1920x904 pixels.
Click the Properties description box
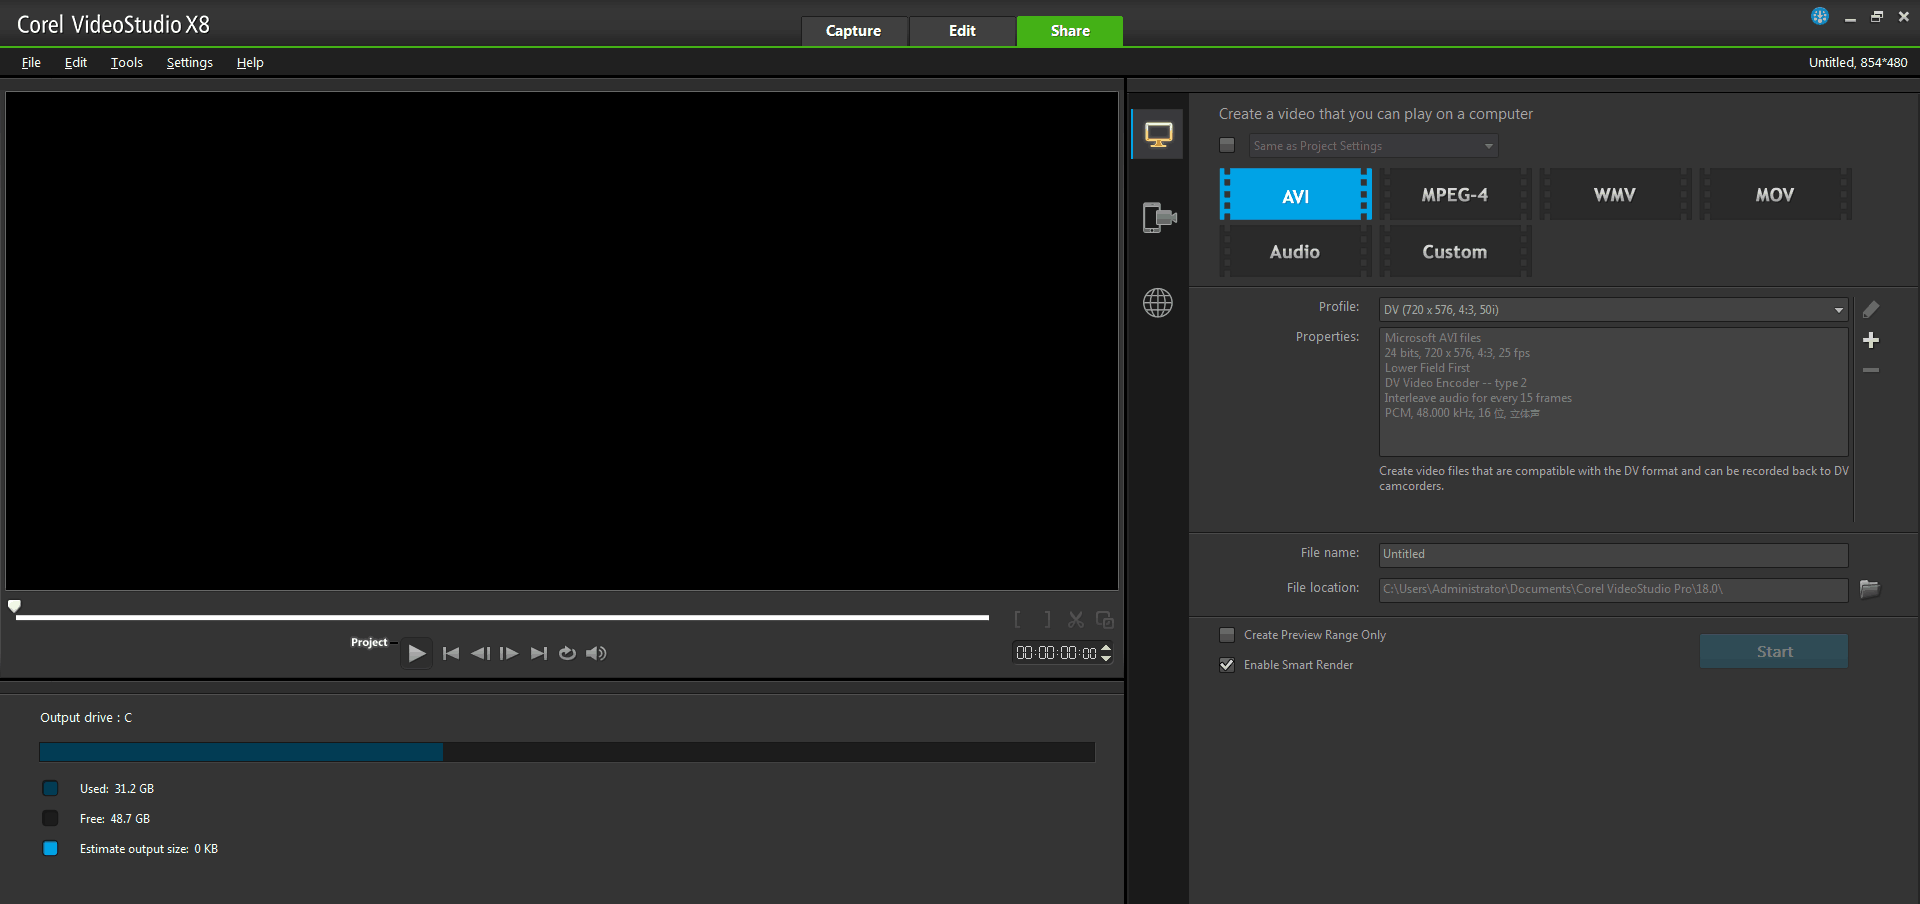pos(1614,392)
